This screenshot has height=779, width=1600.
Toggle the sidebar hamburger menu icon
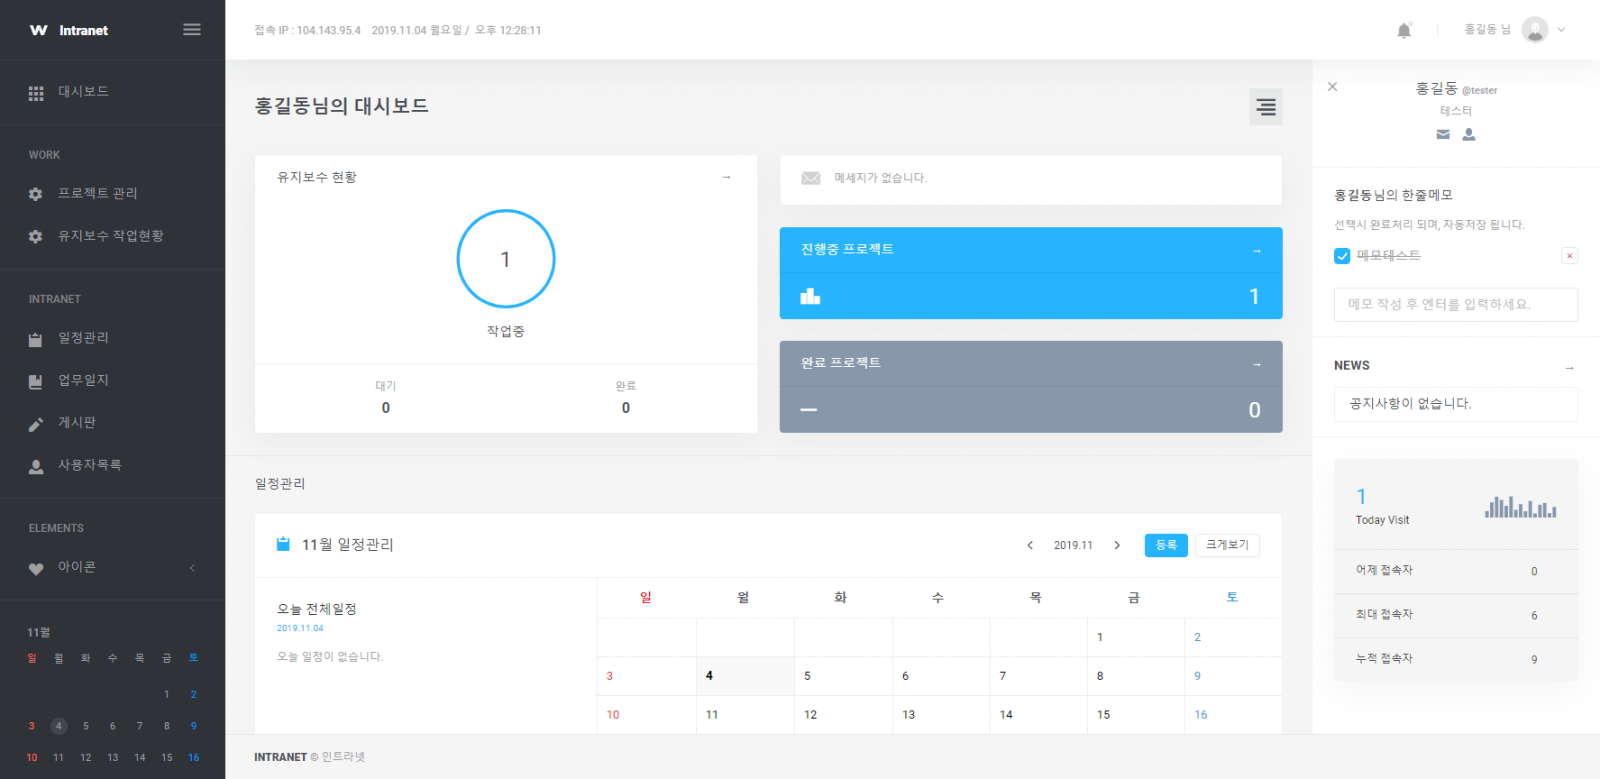[192, 30]
